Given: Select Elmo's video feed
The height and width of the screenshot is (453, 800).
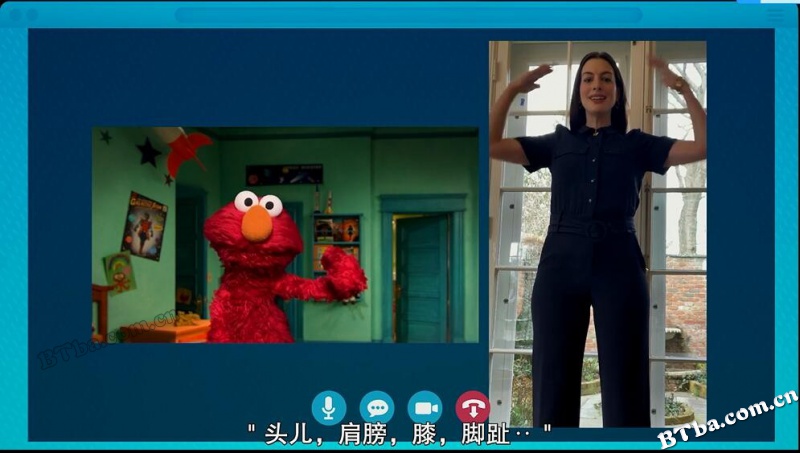Looking at the screenshot, I should tap(285, 235).
